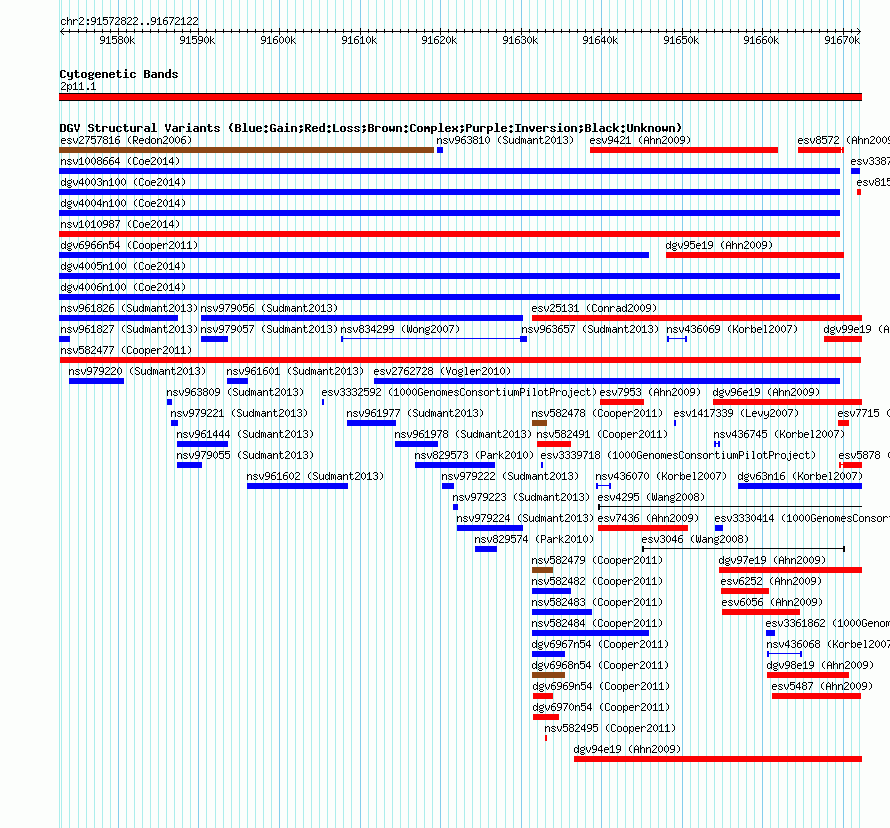Click the esv2757816 (Redon2006) variant label
Viewport: 890px width, 828px height.
coord(126,140)
